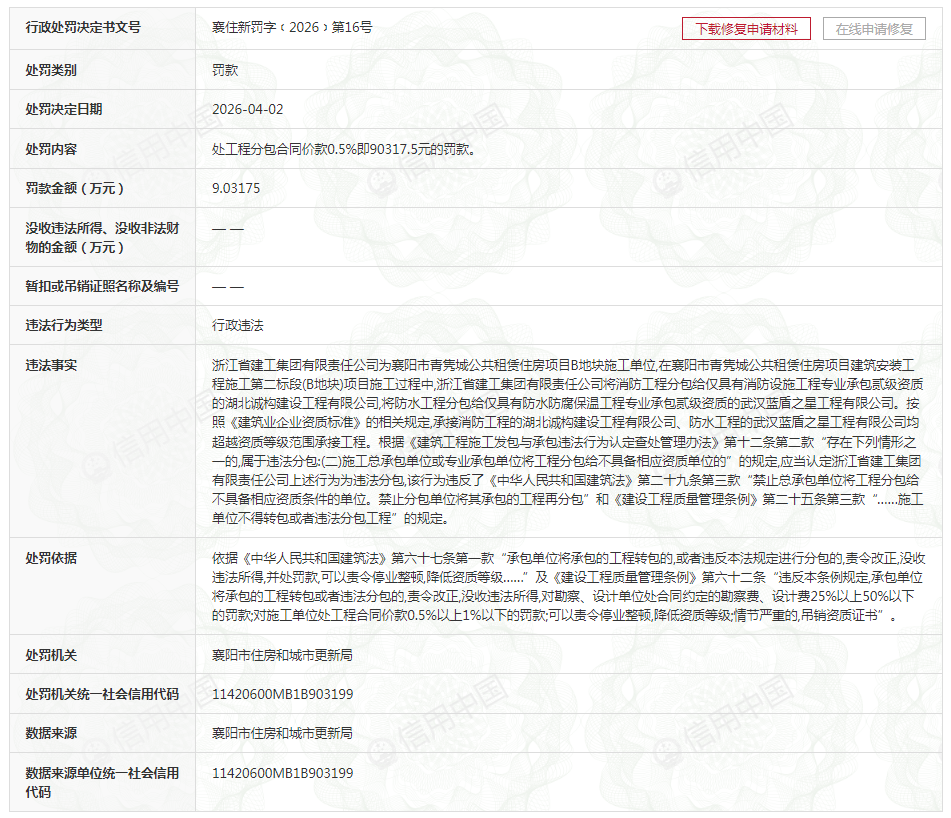The width and height of the screenshot is (951, 818).
Task: Click the 处罚依据 paragraph citing 建筑法
Action: (568, 587)
